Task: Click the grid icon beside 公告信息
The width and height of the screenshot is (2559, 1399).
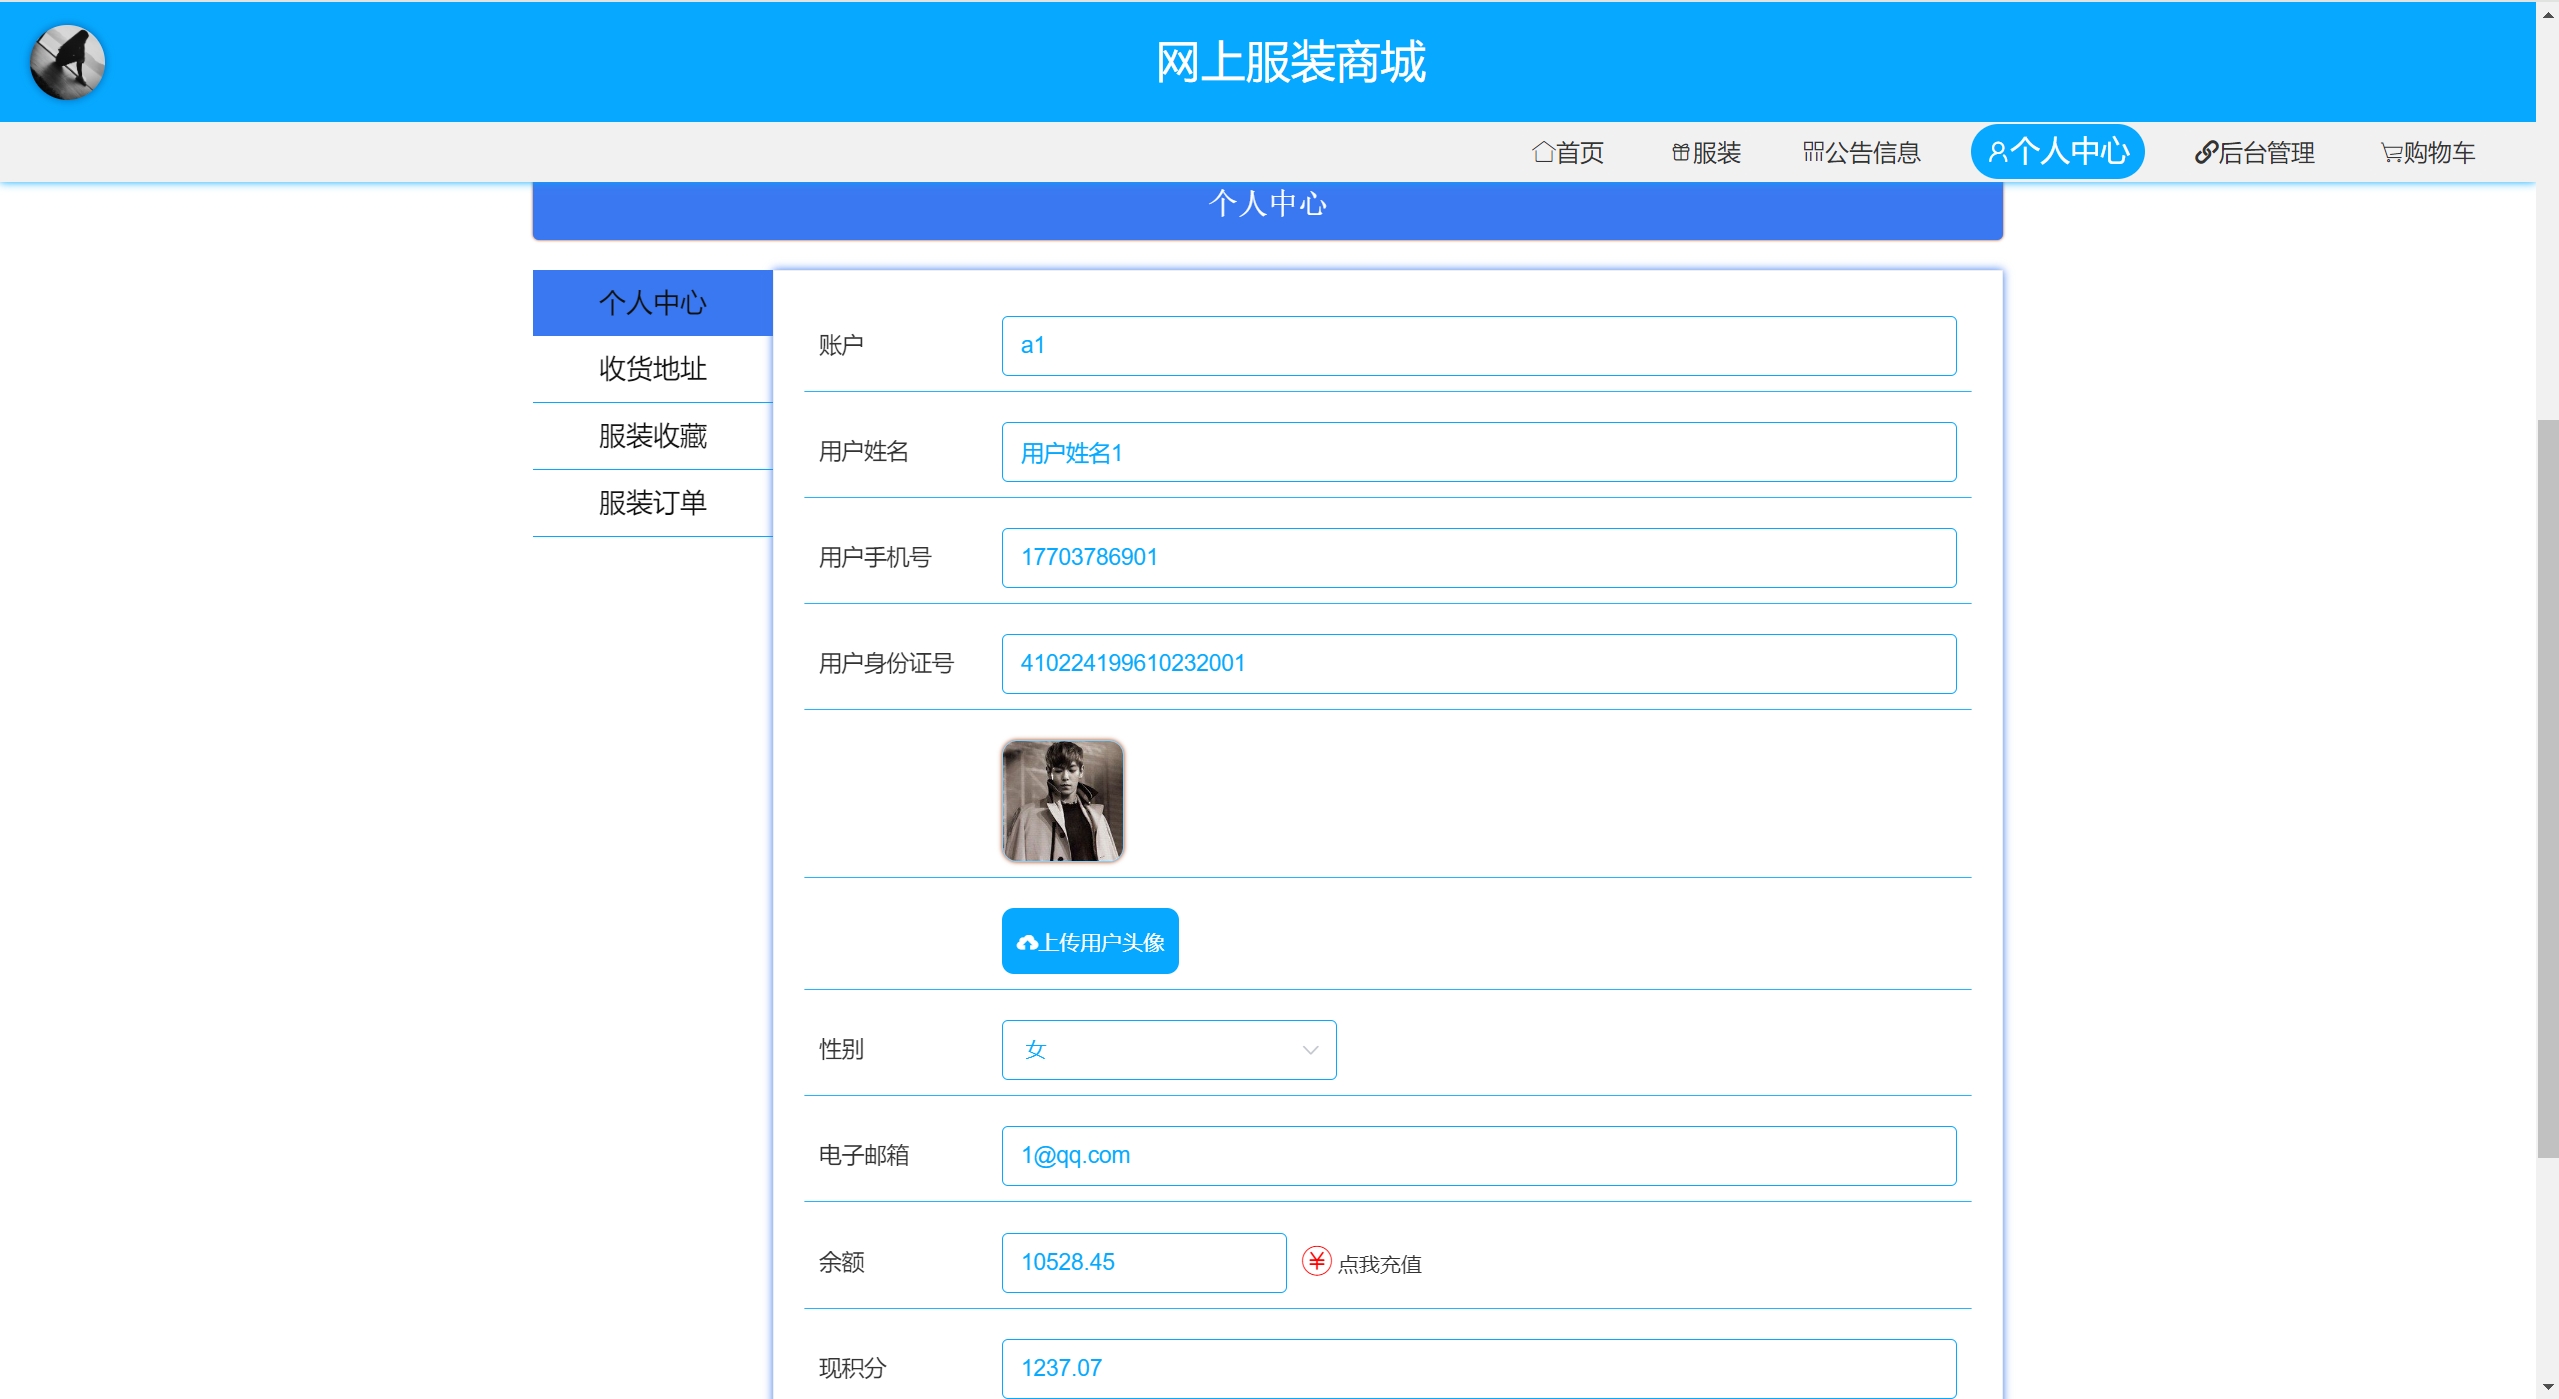Action: pyautogui.click(x=1813, y=152)
